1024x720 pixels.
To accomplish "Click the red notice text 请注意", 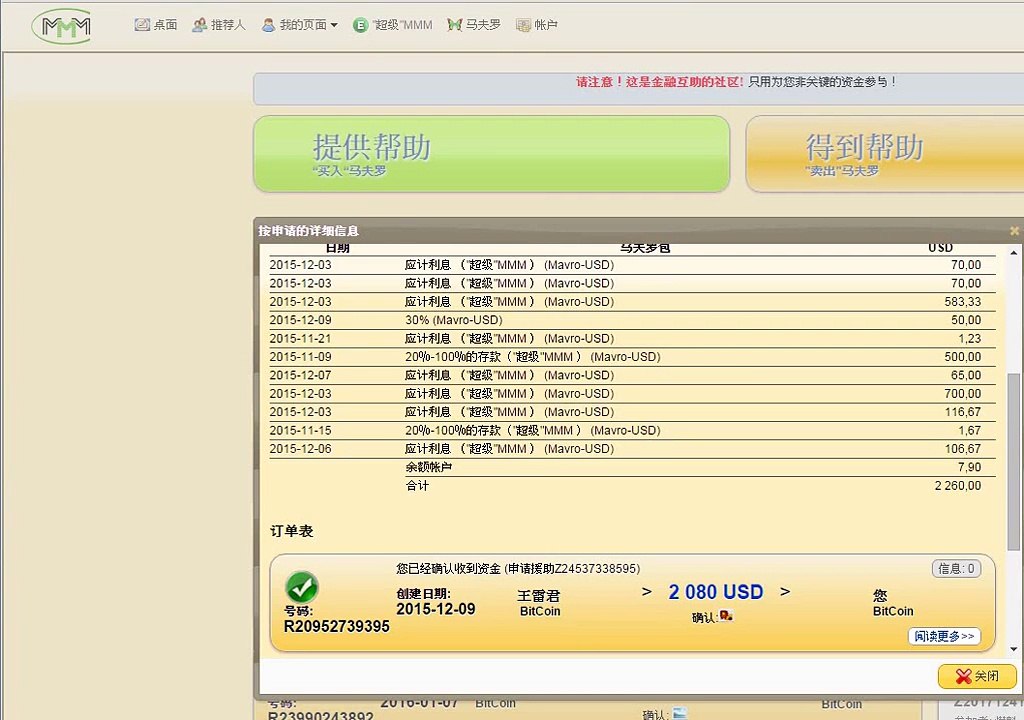I will [660, 82].
